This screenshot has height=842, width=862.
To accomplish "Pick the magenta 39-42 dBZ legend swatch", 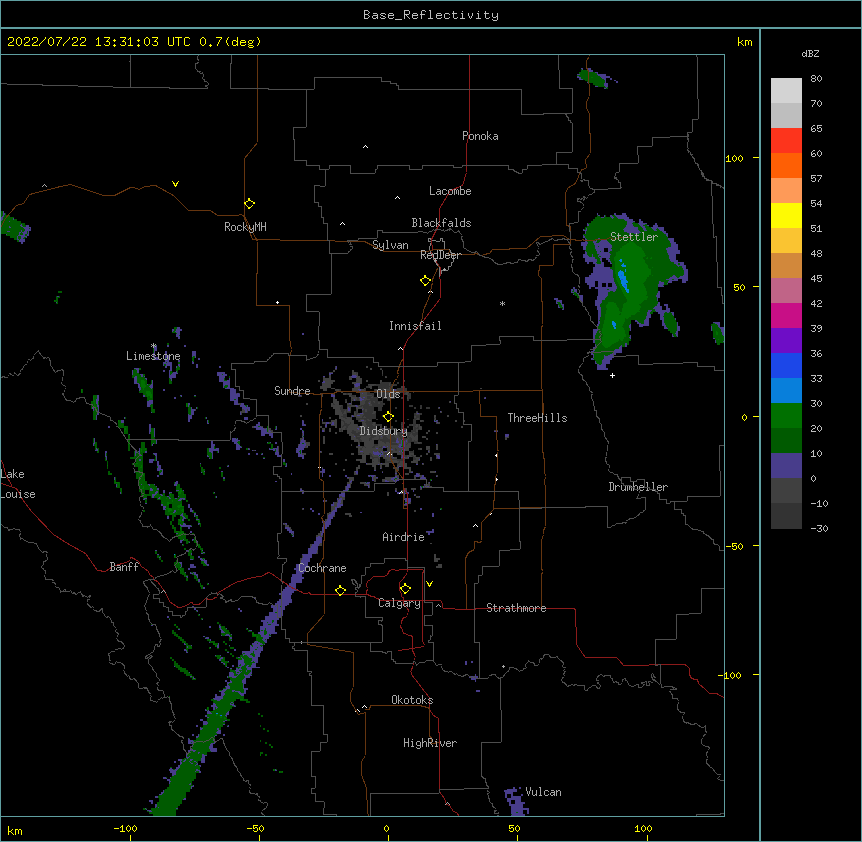I will point(786,315).
